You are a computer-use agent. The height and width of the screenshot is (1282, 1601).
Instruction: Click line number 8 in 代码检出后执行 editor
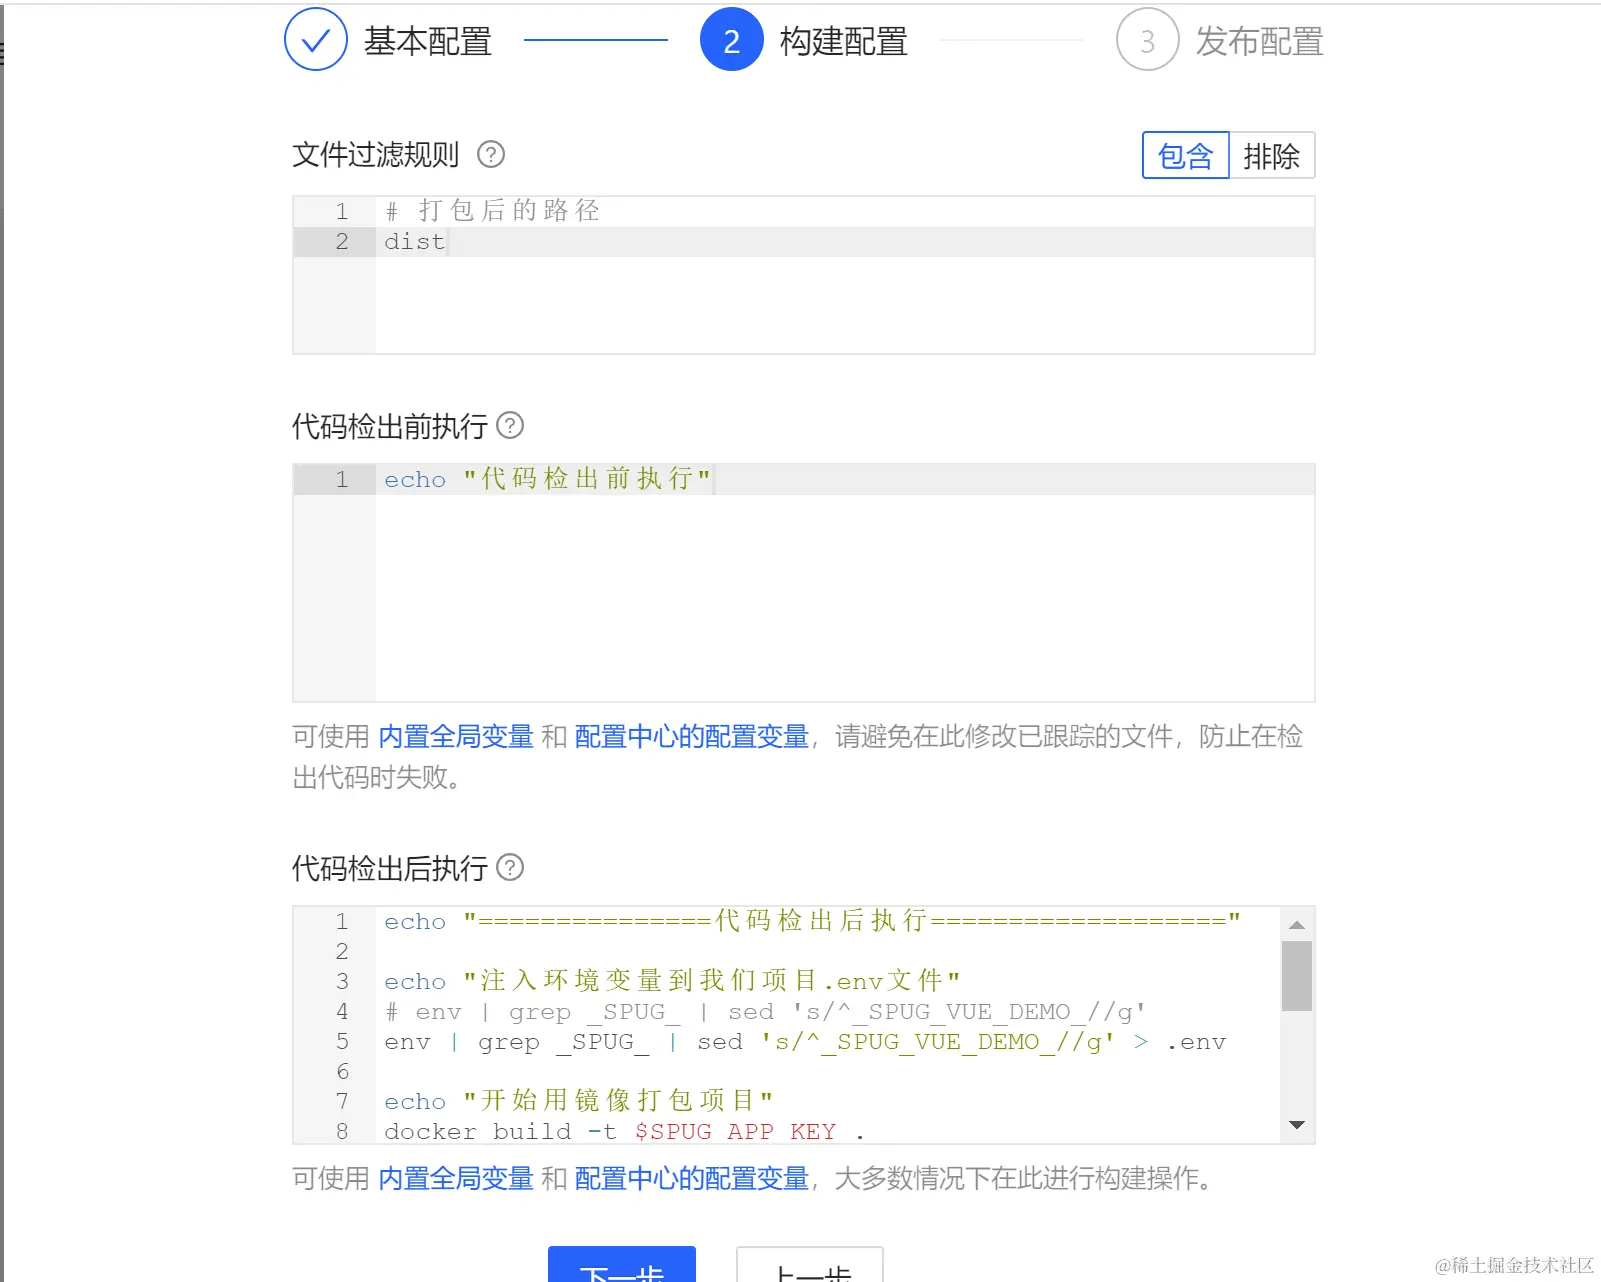(x=342, y=1131)
